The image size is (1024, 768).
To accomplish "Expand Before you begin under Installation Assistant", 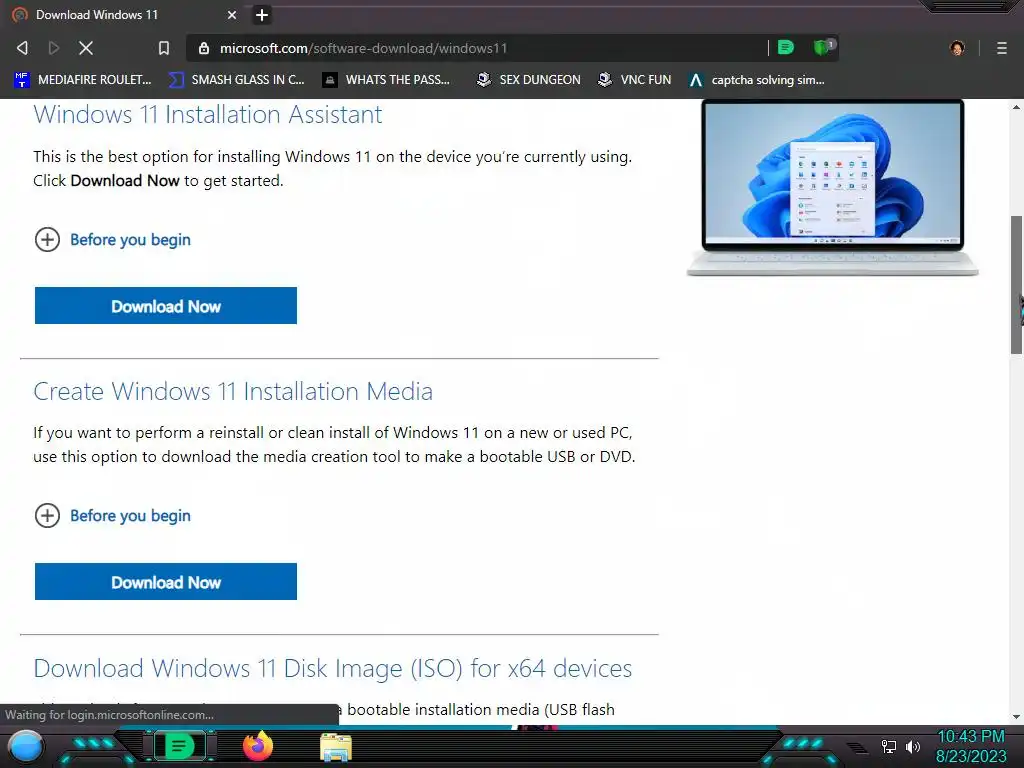I will [x=112, y=240].
